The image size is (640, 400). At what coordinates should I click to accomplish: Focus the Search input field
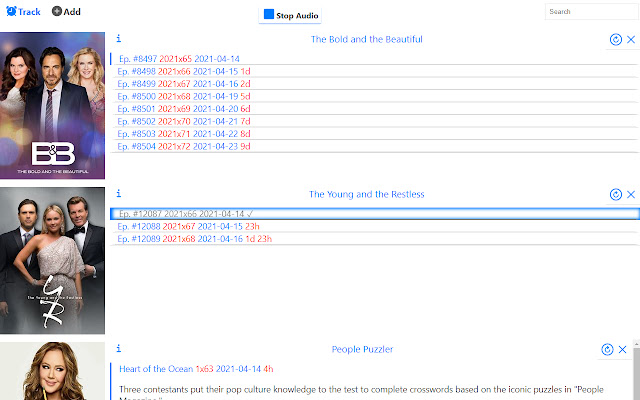click(591, 12)
